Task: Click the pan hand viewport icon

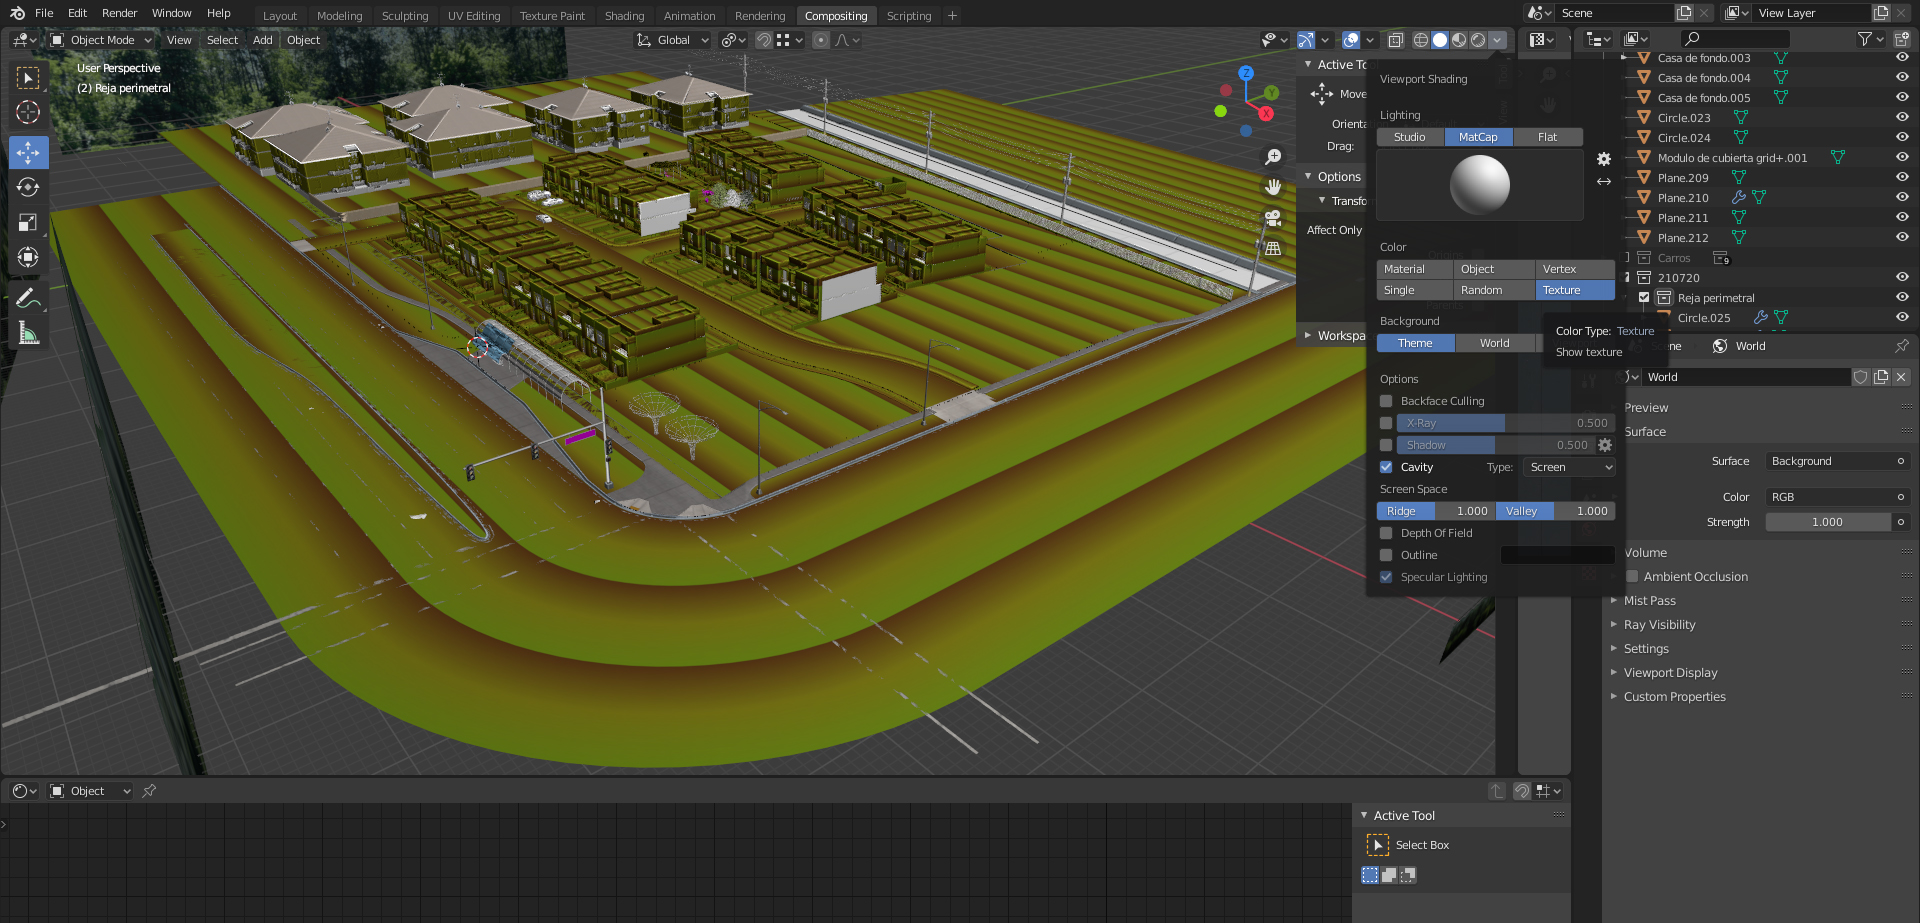Action: pos(1273,187)
